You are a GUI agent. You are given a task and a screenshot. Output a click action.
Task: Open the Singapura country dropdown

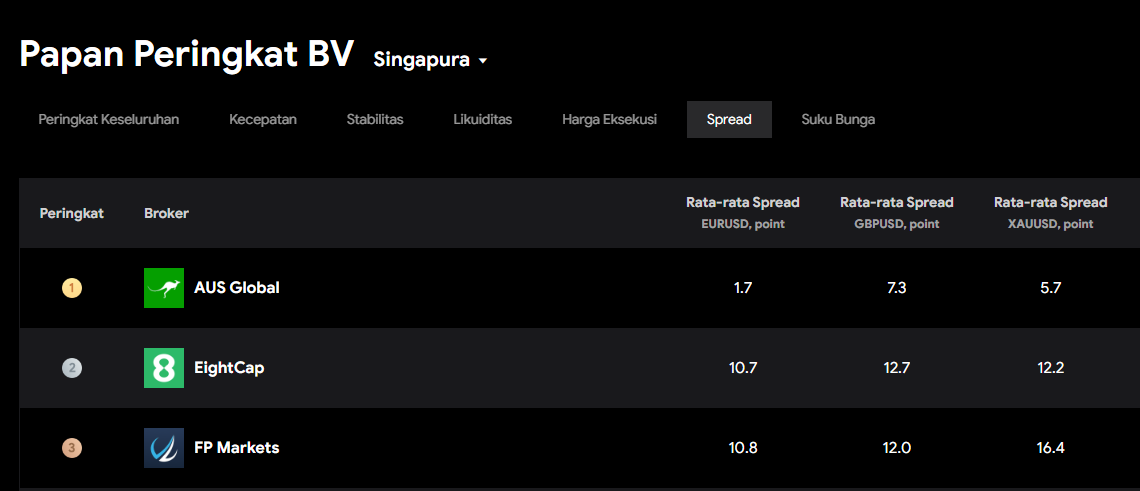[x=430, y=60]
